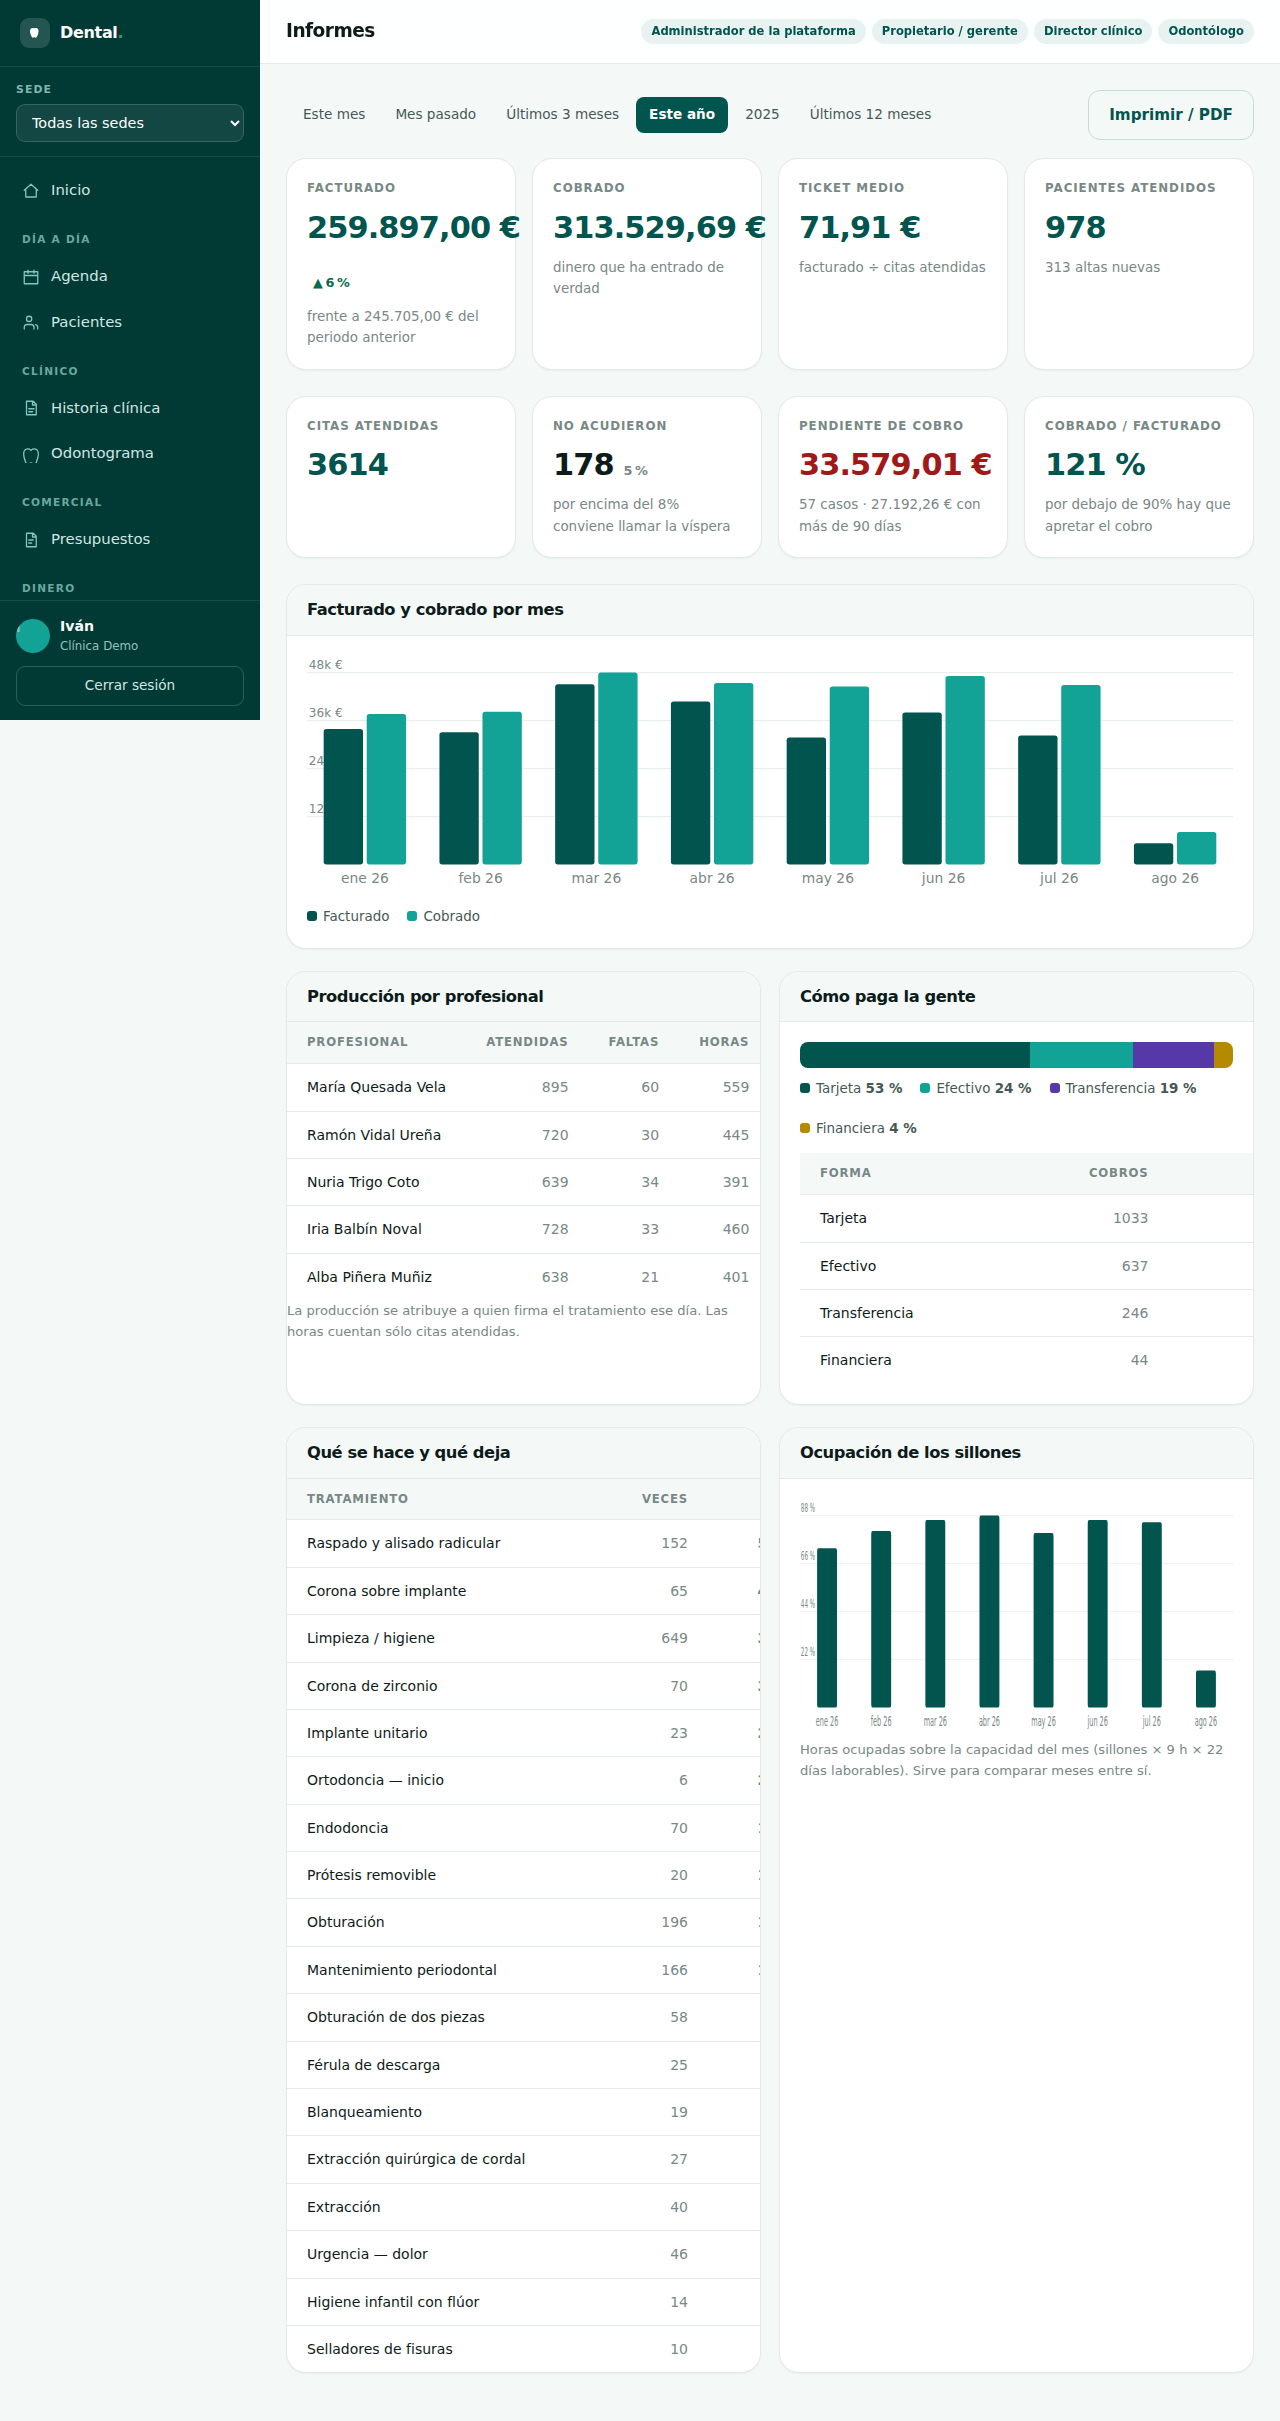This screenshot has width=1280, height=2421.
Task: Click the Inicio home icon
Action: (x=31, y=191)
